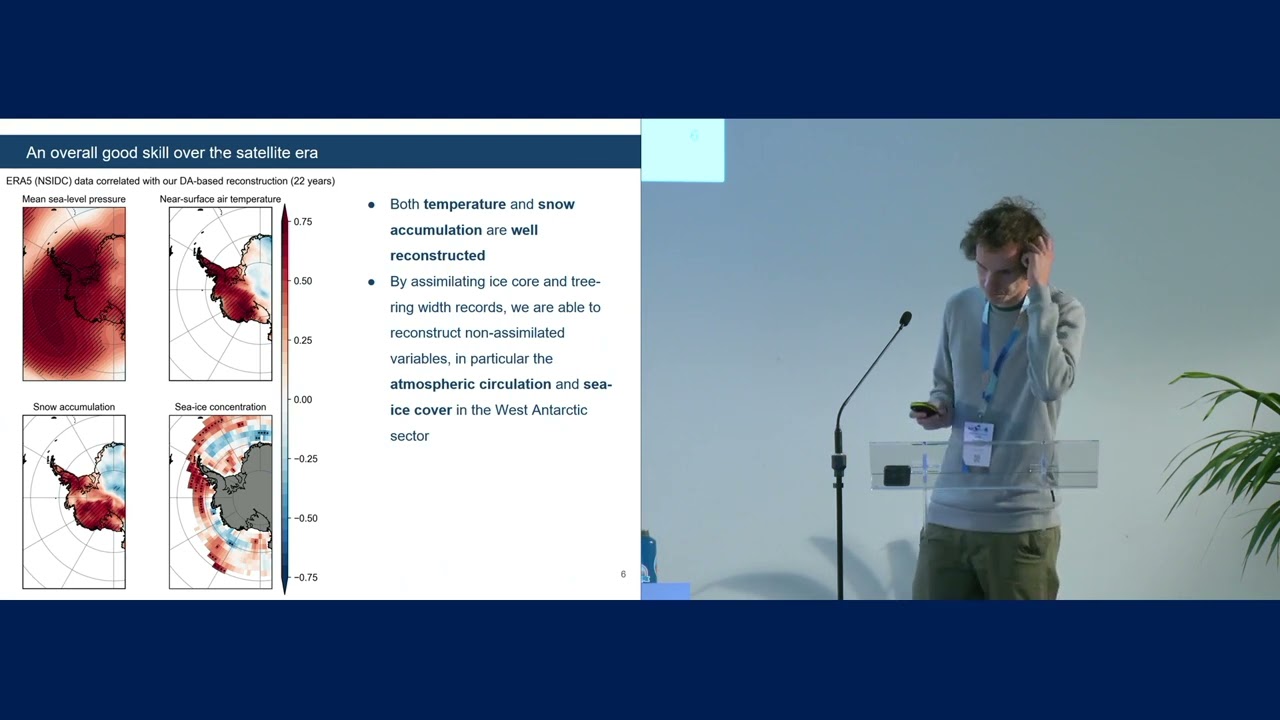
Task: Click the Sea-ice concentration map
Action: (220, 502)
